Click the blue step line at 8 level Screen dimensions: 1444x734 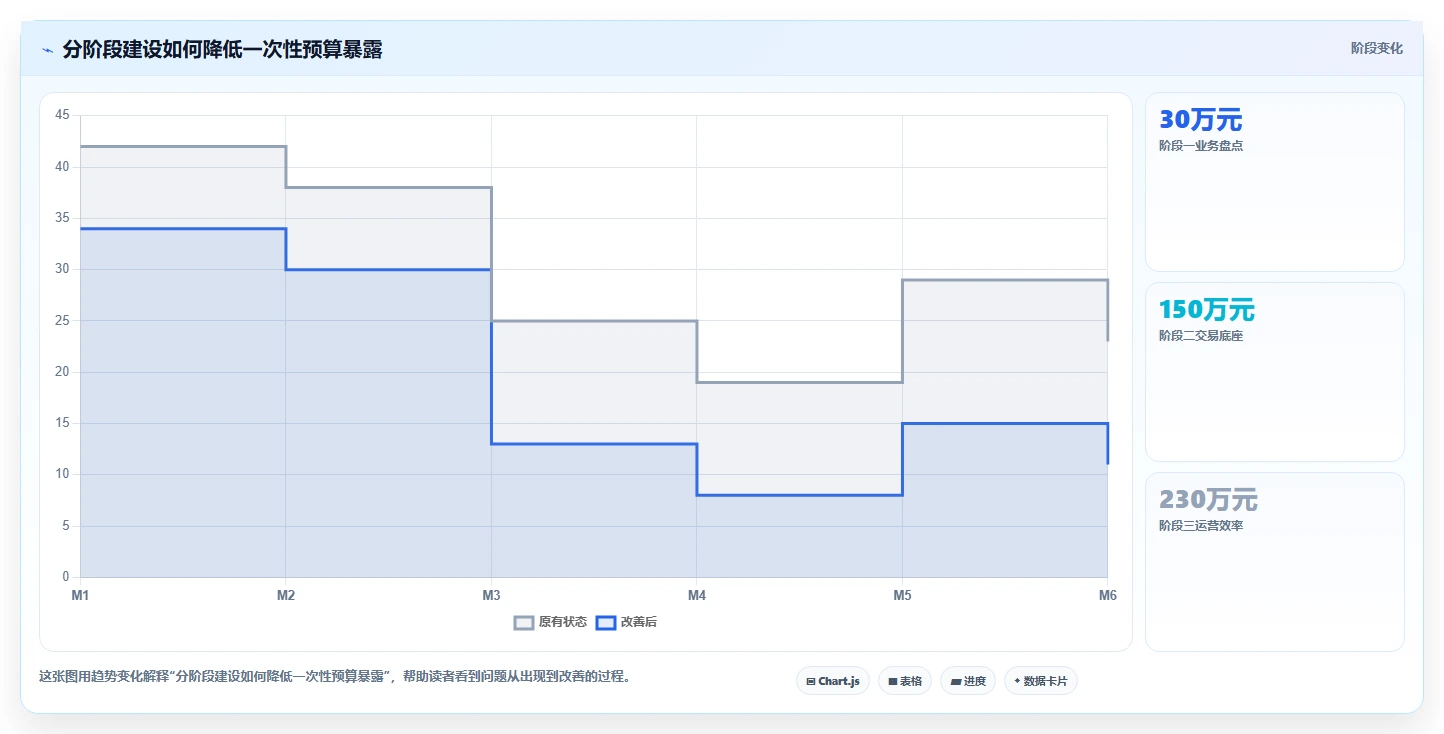point(800,495)
